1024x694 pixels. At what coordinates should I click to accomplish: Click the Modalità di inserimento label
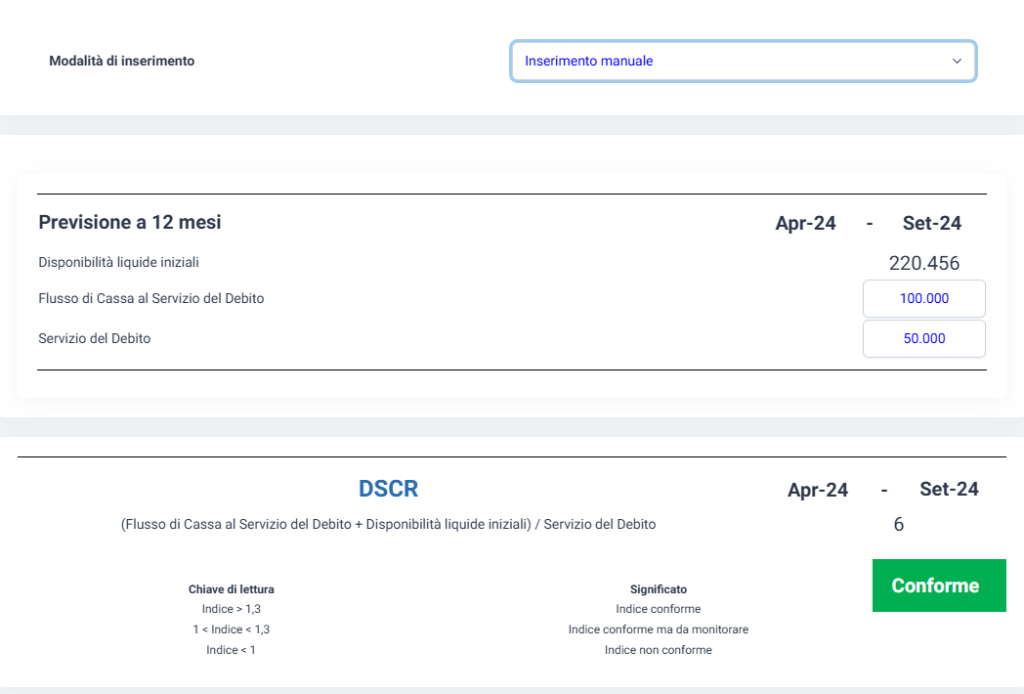coord(122,61)
